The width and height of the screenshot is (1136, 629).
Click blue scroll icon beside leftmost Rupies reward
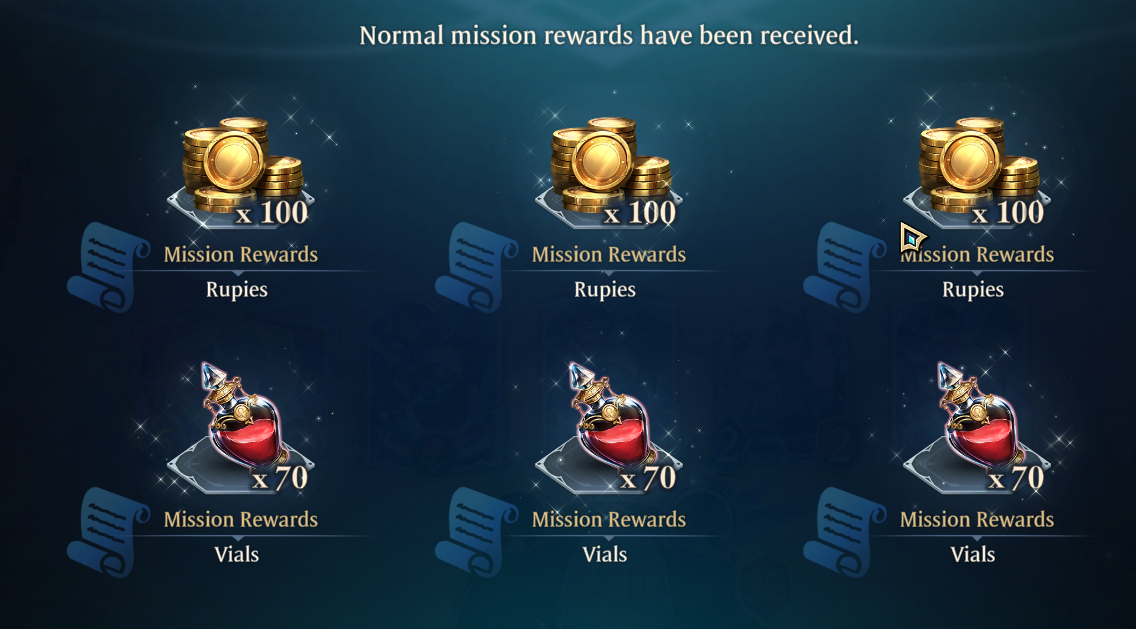pyautogui.click(x=108, y=267)
